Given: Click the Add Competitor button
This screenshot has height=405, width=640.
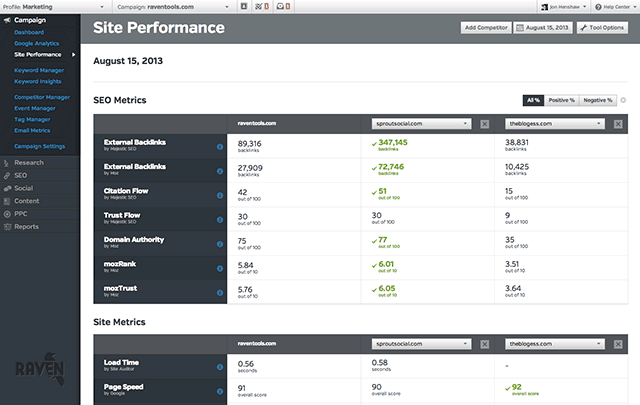Looking at the screenshot, I should pos(486,28).
